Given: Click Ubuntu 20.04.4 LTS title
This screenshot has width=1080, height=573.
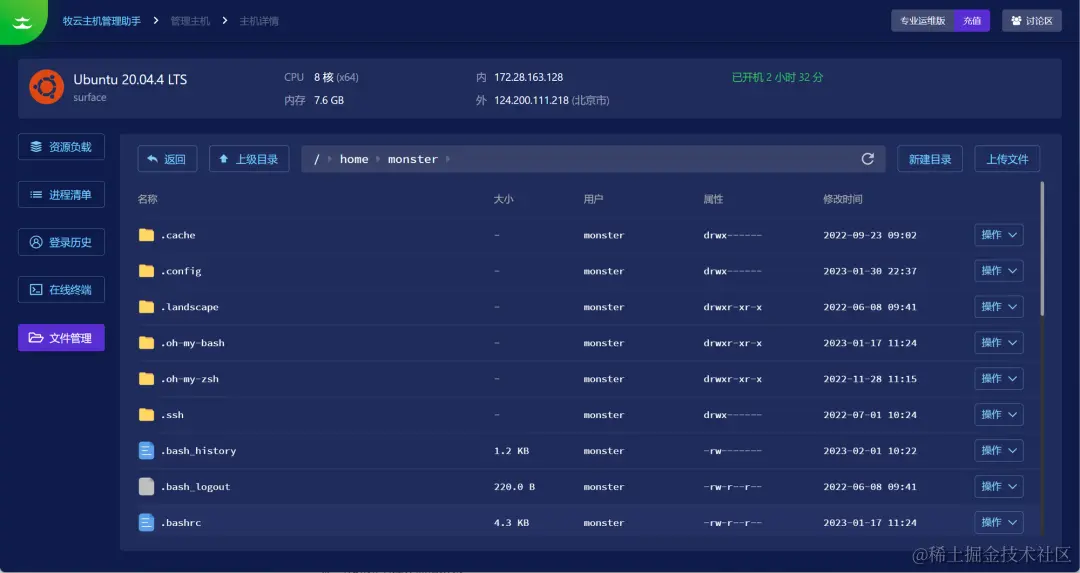Looking at the screenshot, I should pos(130,79).
